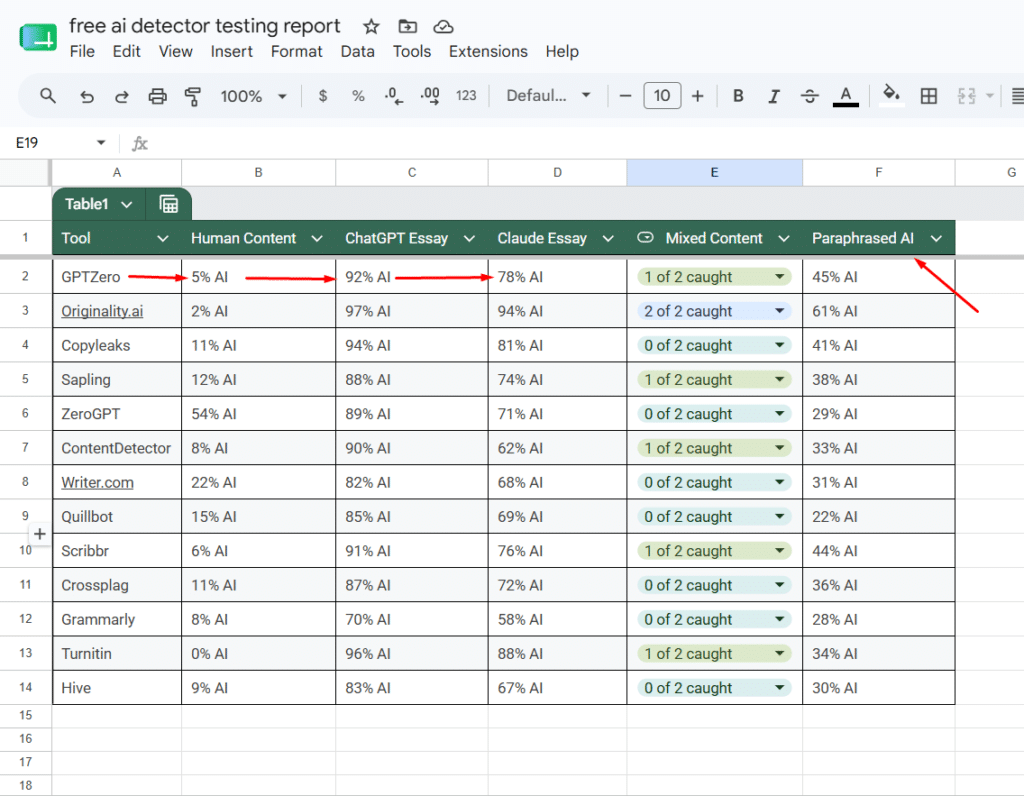
Task: Open Originality.ai's 2 of 2 caught dropdown
Action: tap(714, 311)
